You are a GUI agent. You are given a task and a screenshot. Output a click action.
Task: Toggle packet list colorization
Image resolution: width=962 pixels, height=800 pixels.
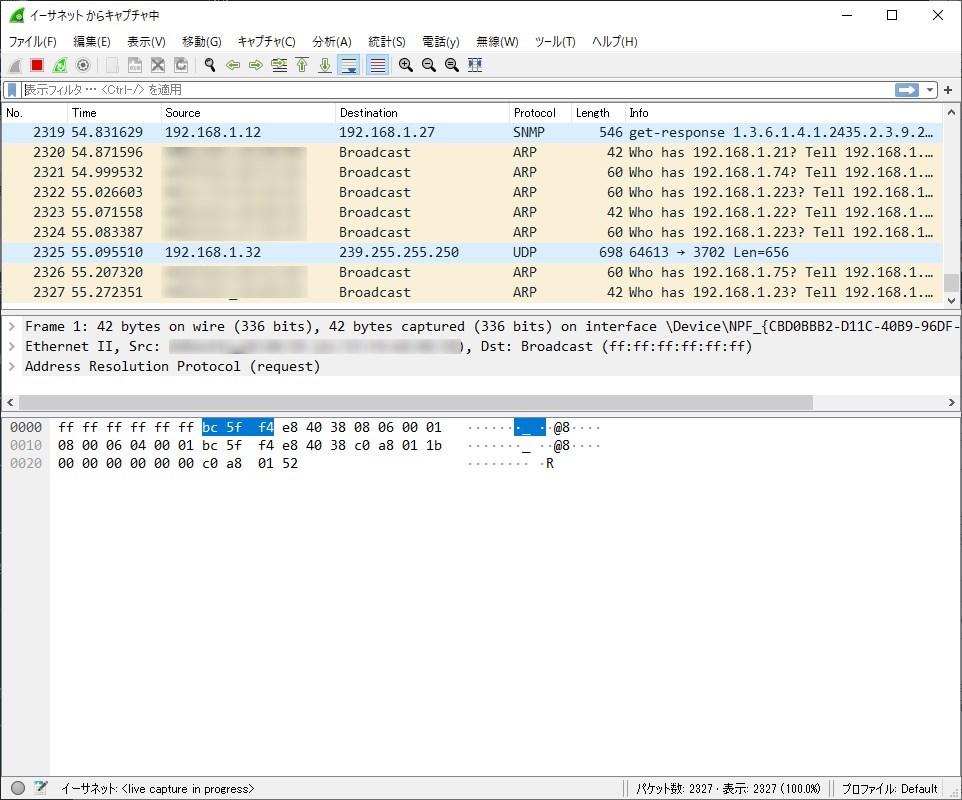(x=377, y=65)
